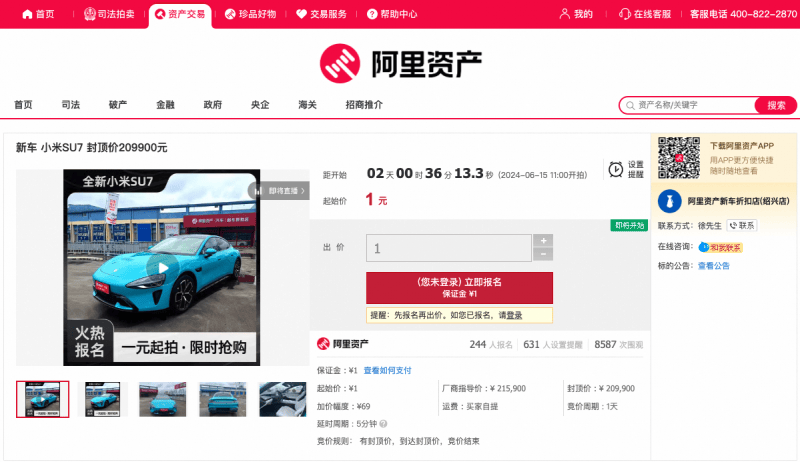Open the 即将直播 live badge
This screenshot has width=800, height=462.
point(280,191)
